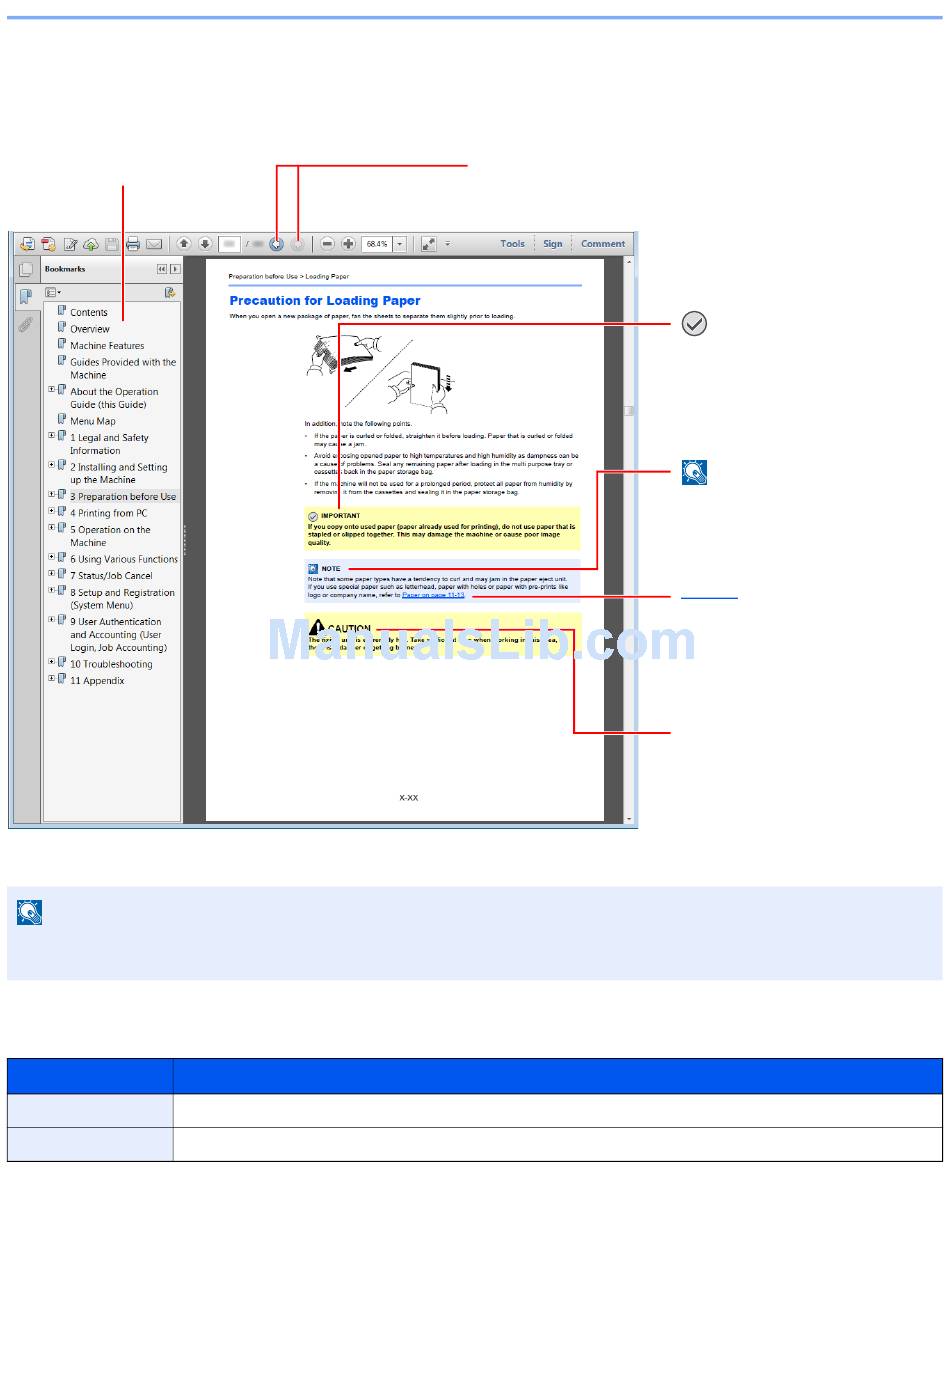The width and height of the screenshot is (950, 1388).
Task: Click the bookmarks pane resize grip handle
Action: (184, 540)
